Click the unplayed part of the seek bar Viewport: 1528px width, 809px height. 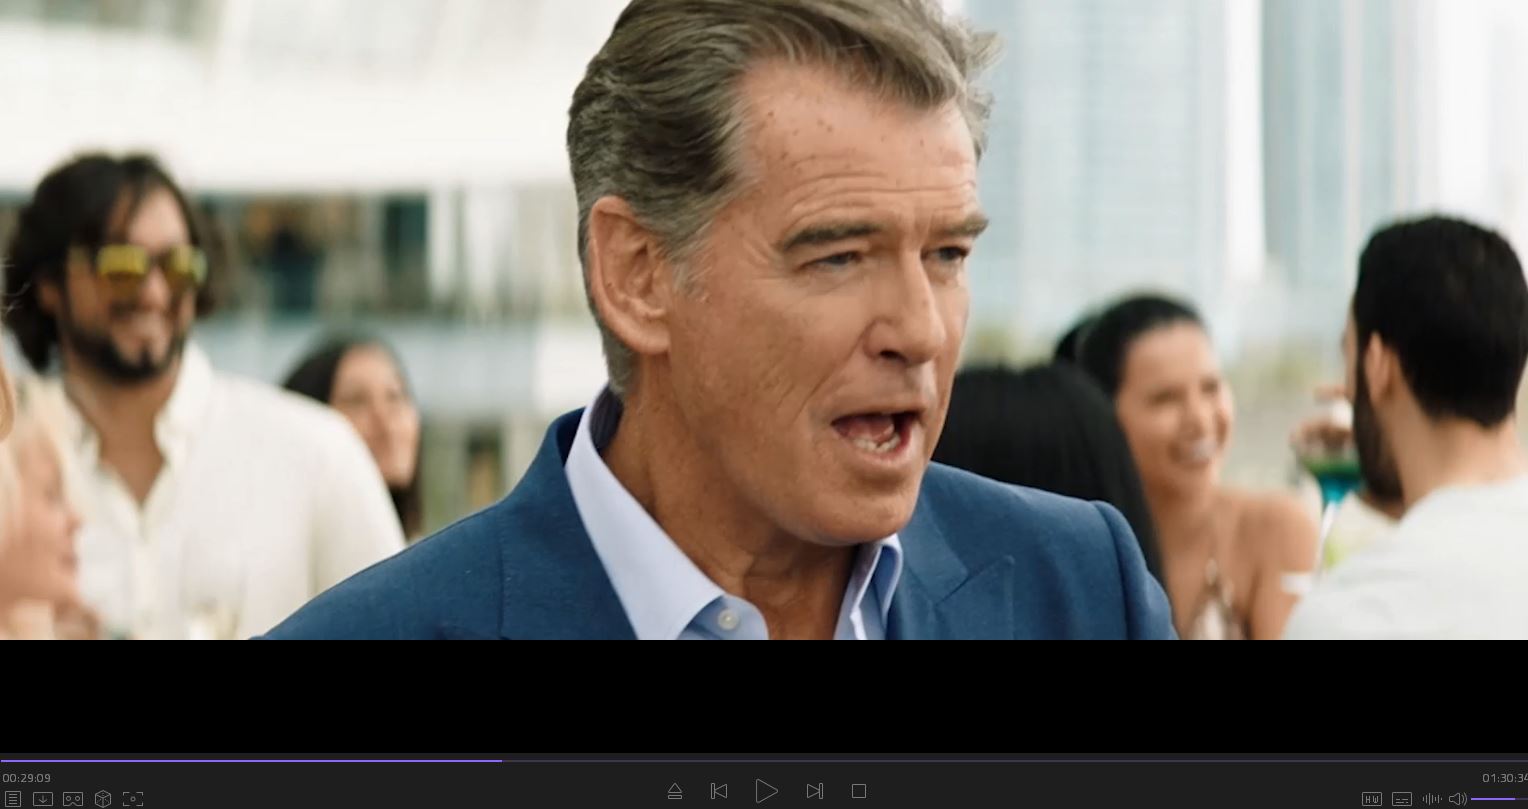pyautogui.click(x=1000, y=761)
